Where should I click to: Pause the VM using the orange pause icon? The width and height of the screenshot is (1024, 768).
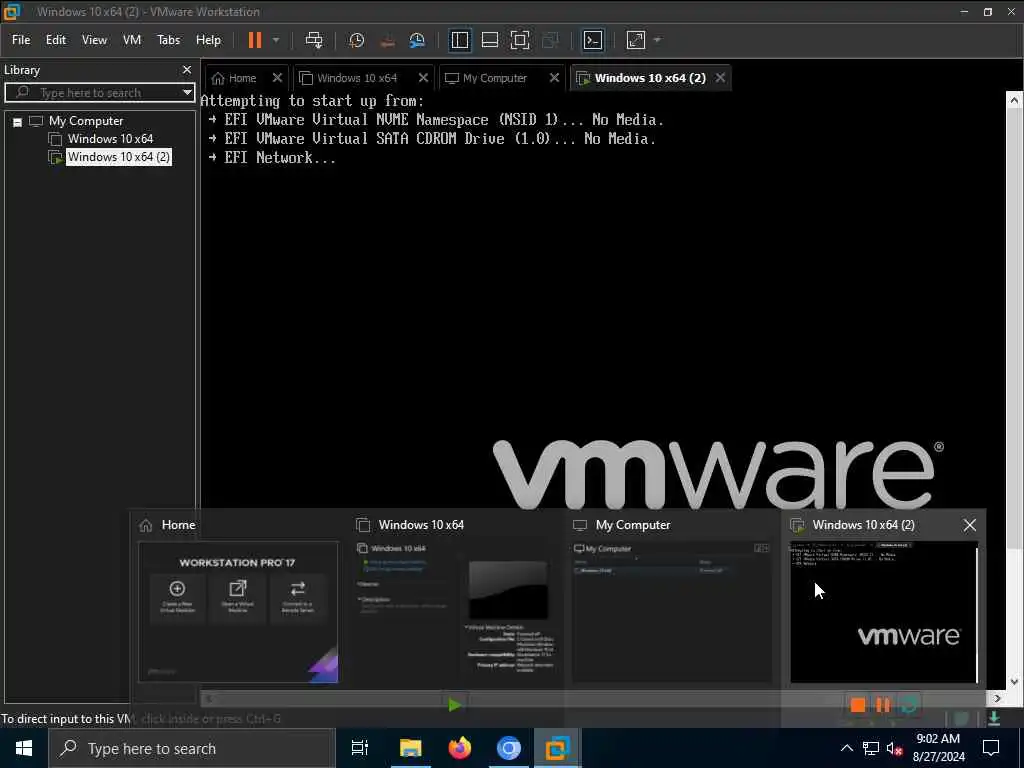(x=255, y=40)
